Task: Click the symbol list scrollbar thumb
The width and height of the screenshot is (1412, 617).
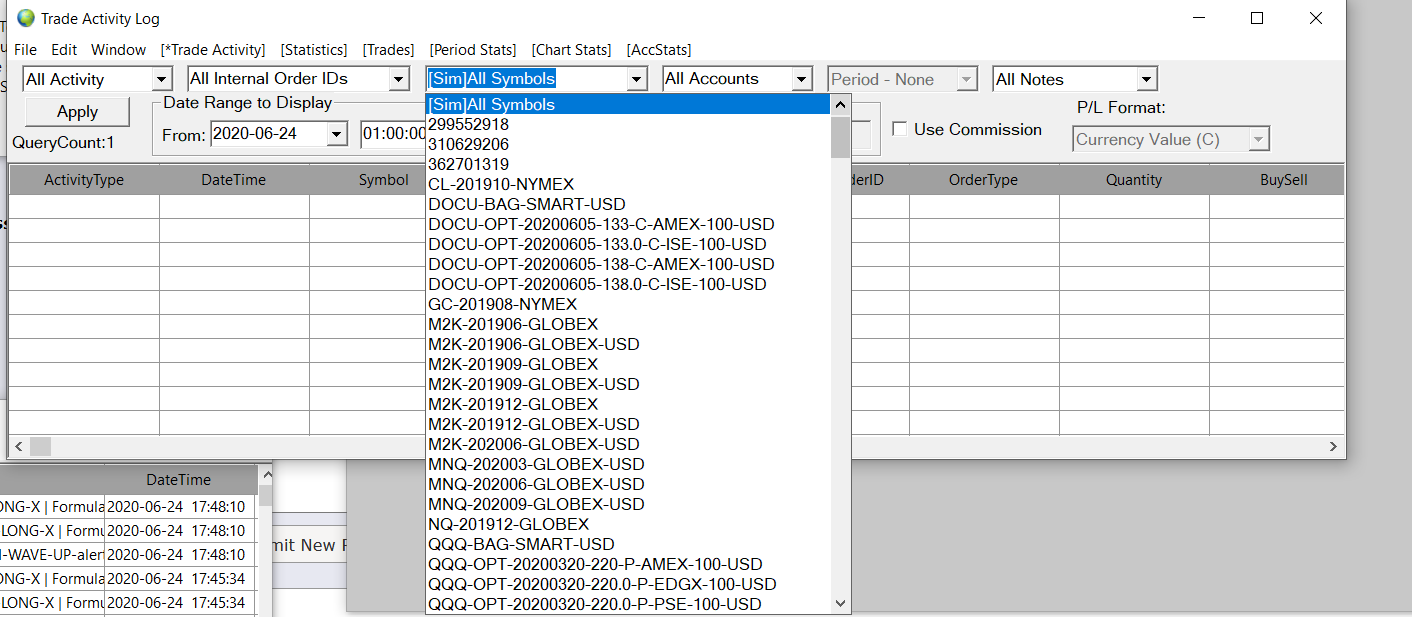Action: 840,136
